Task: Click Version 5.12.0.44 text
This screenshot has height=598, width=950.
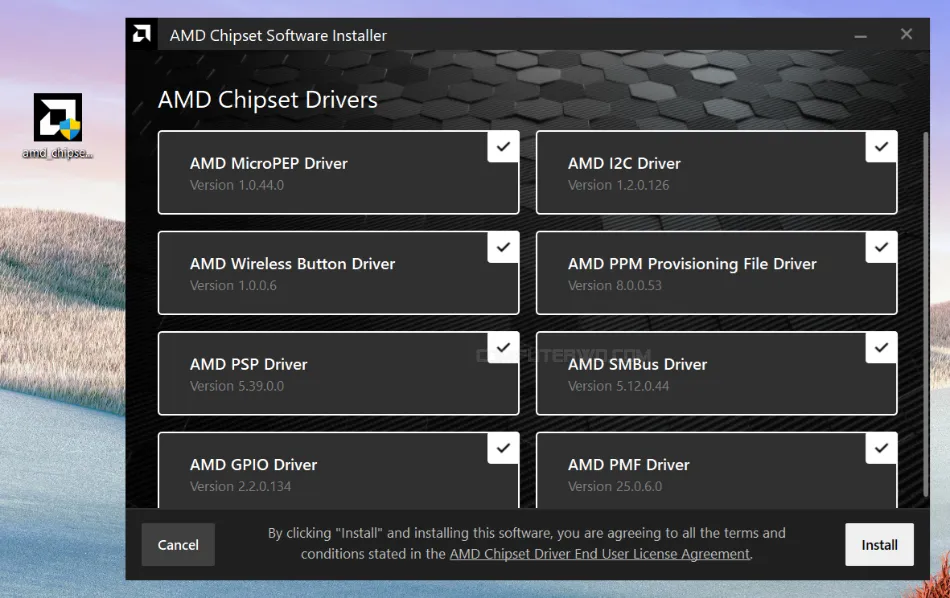Action: click(x=618, y=387)
